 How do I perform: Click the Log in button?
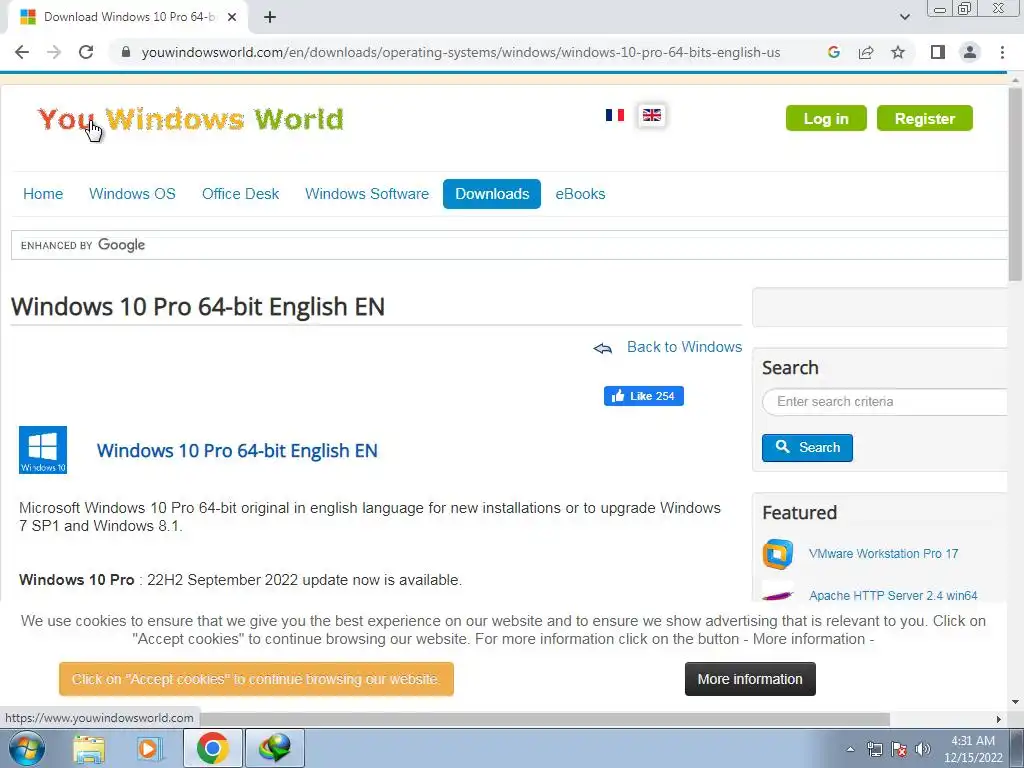pyautogui.click(x=826, y=118)
